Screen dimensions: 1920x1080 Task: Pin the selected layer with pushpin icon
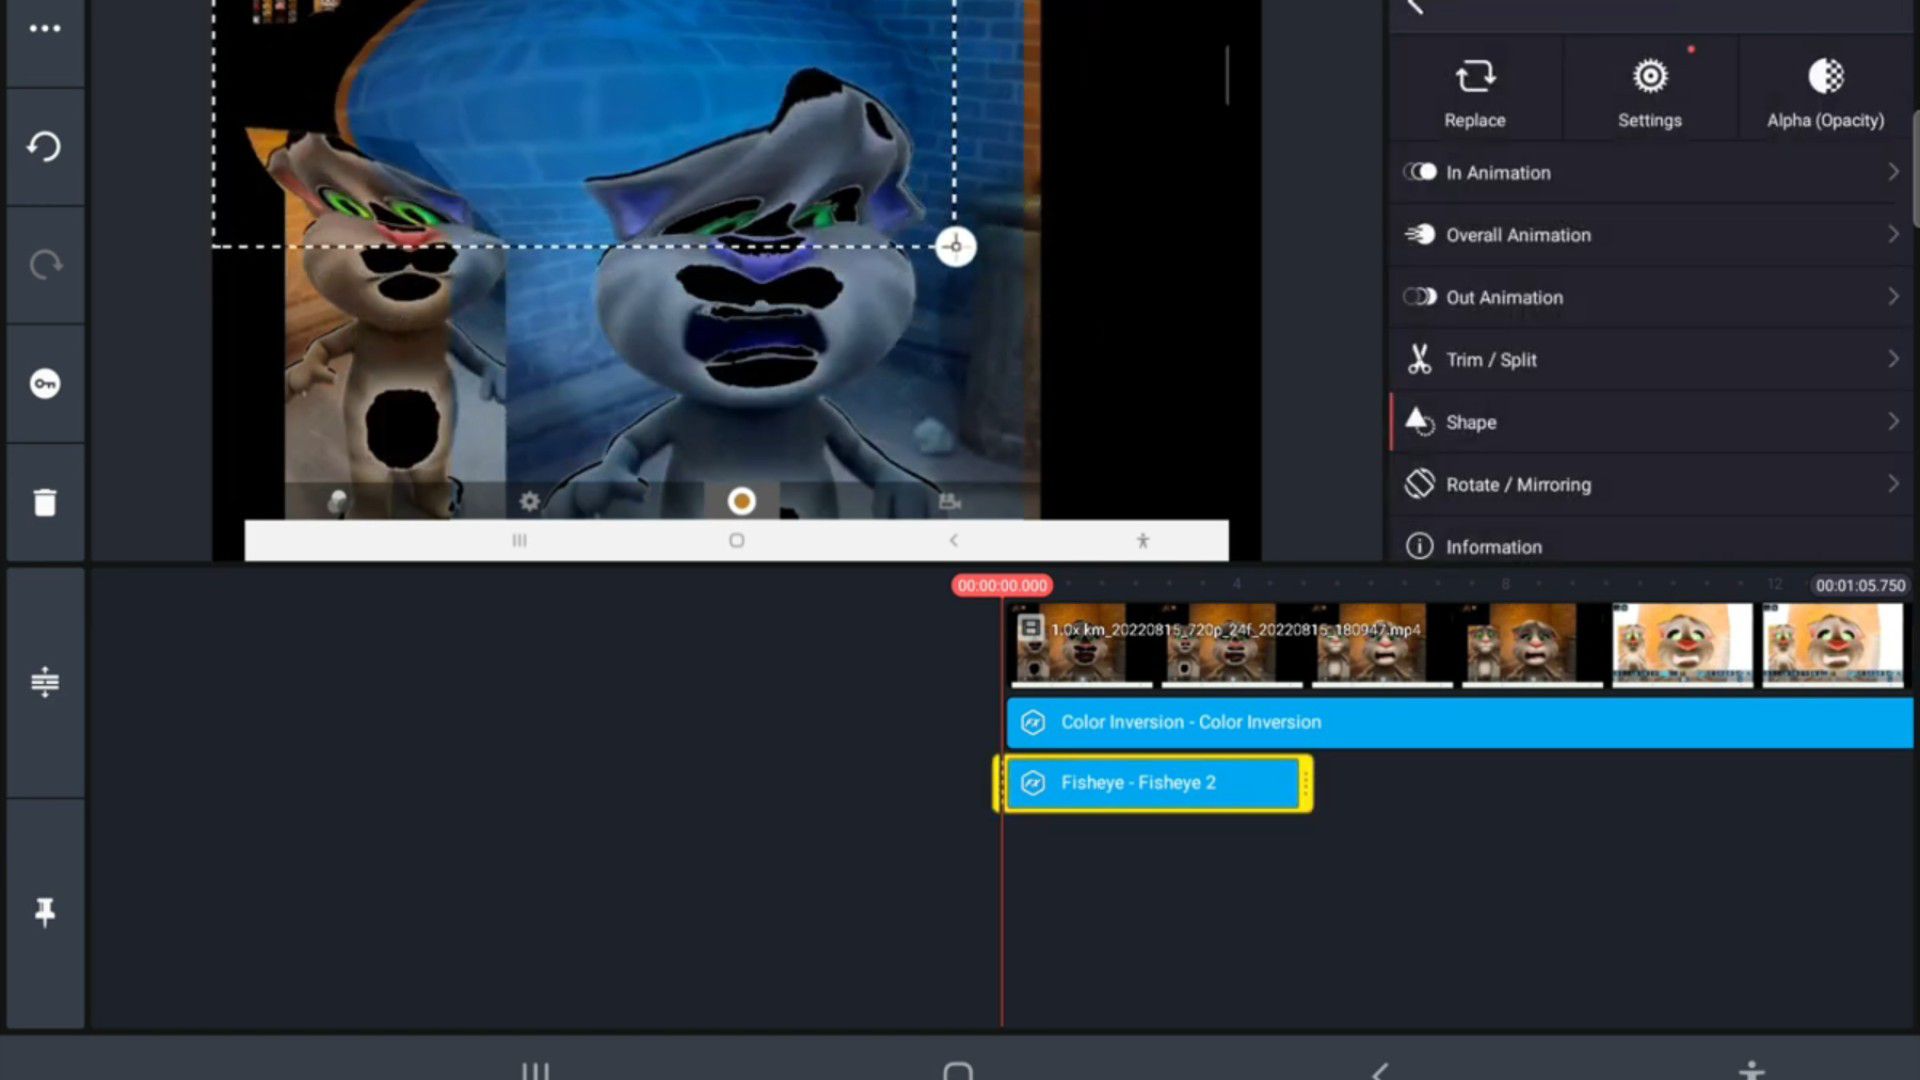45,911
